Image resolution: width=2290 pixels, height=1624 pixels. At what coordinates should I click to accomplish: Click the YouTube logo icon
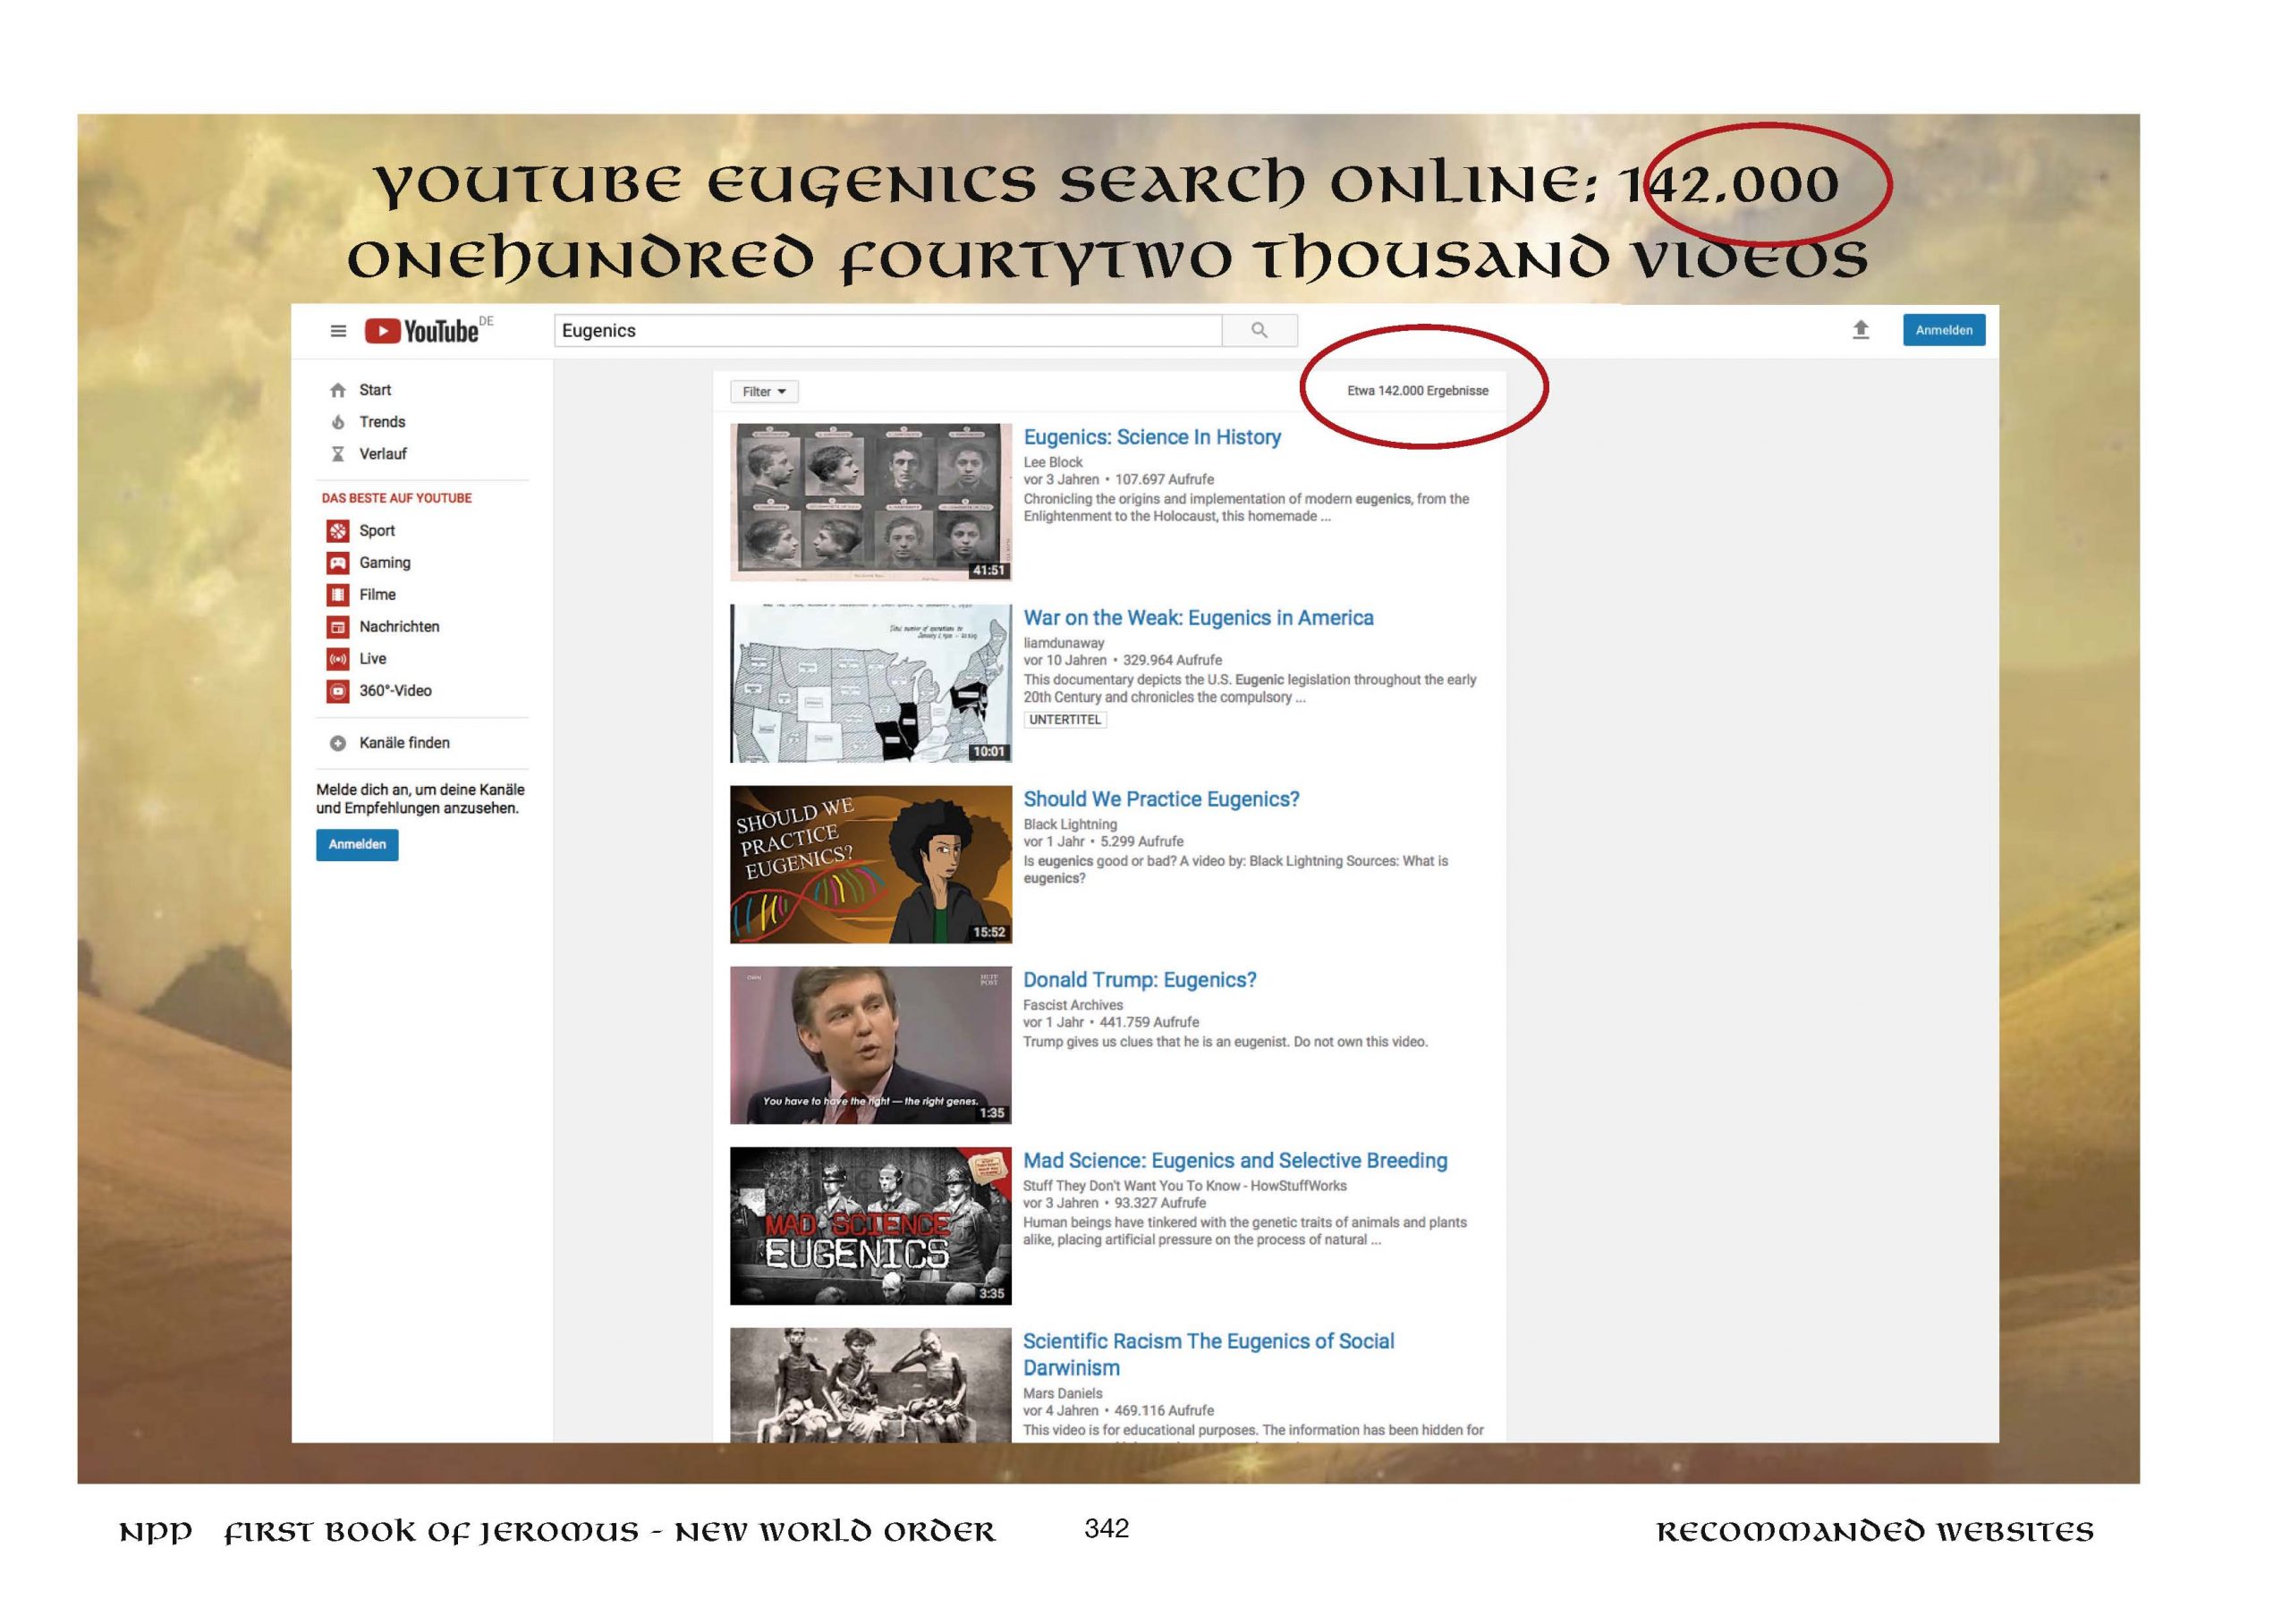click(383, 331)
